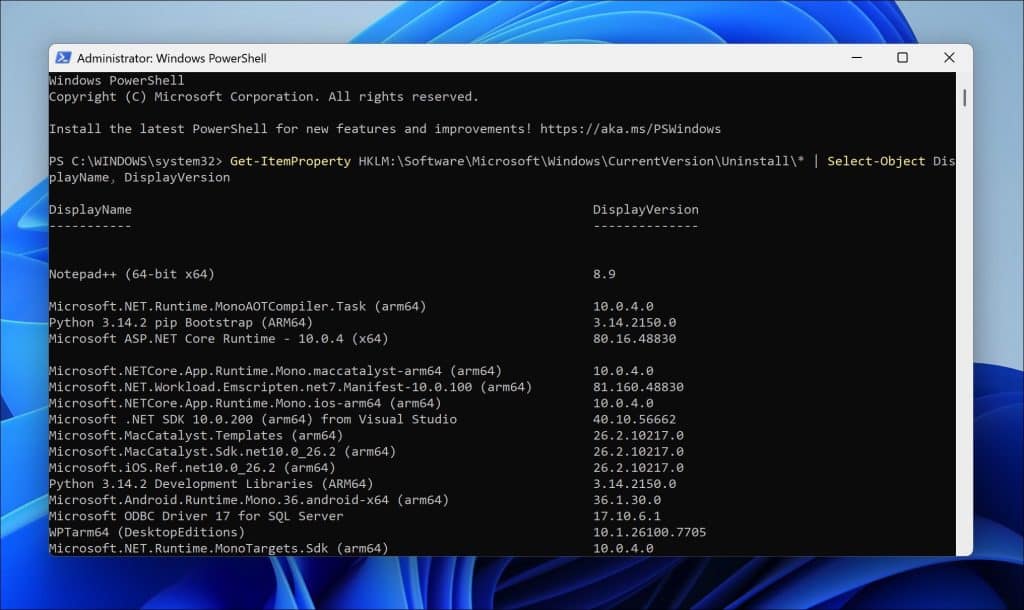
Task: Open the aka.ms/PSWindows link
Action: tap(630, 129)
